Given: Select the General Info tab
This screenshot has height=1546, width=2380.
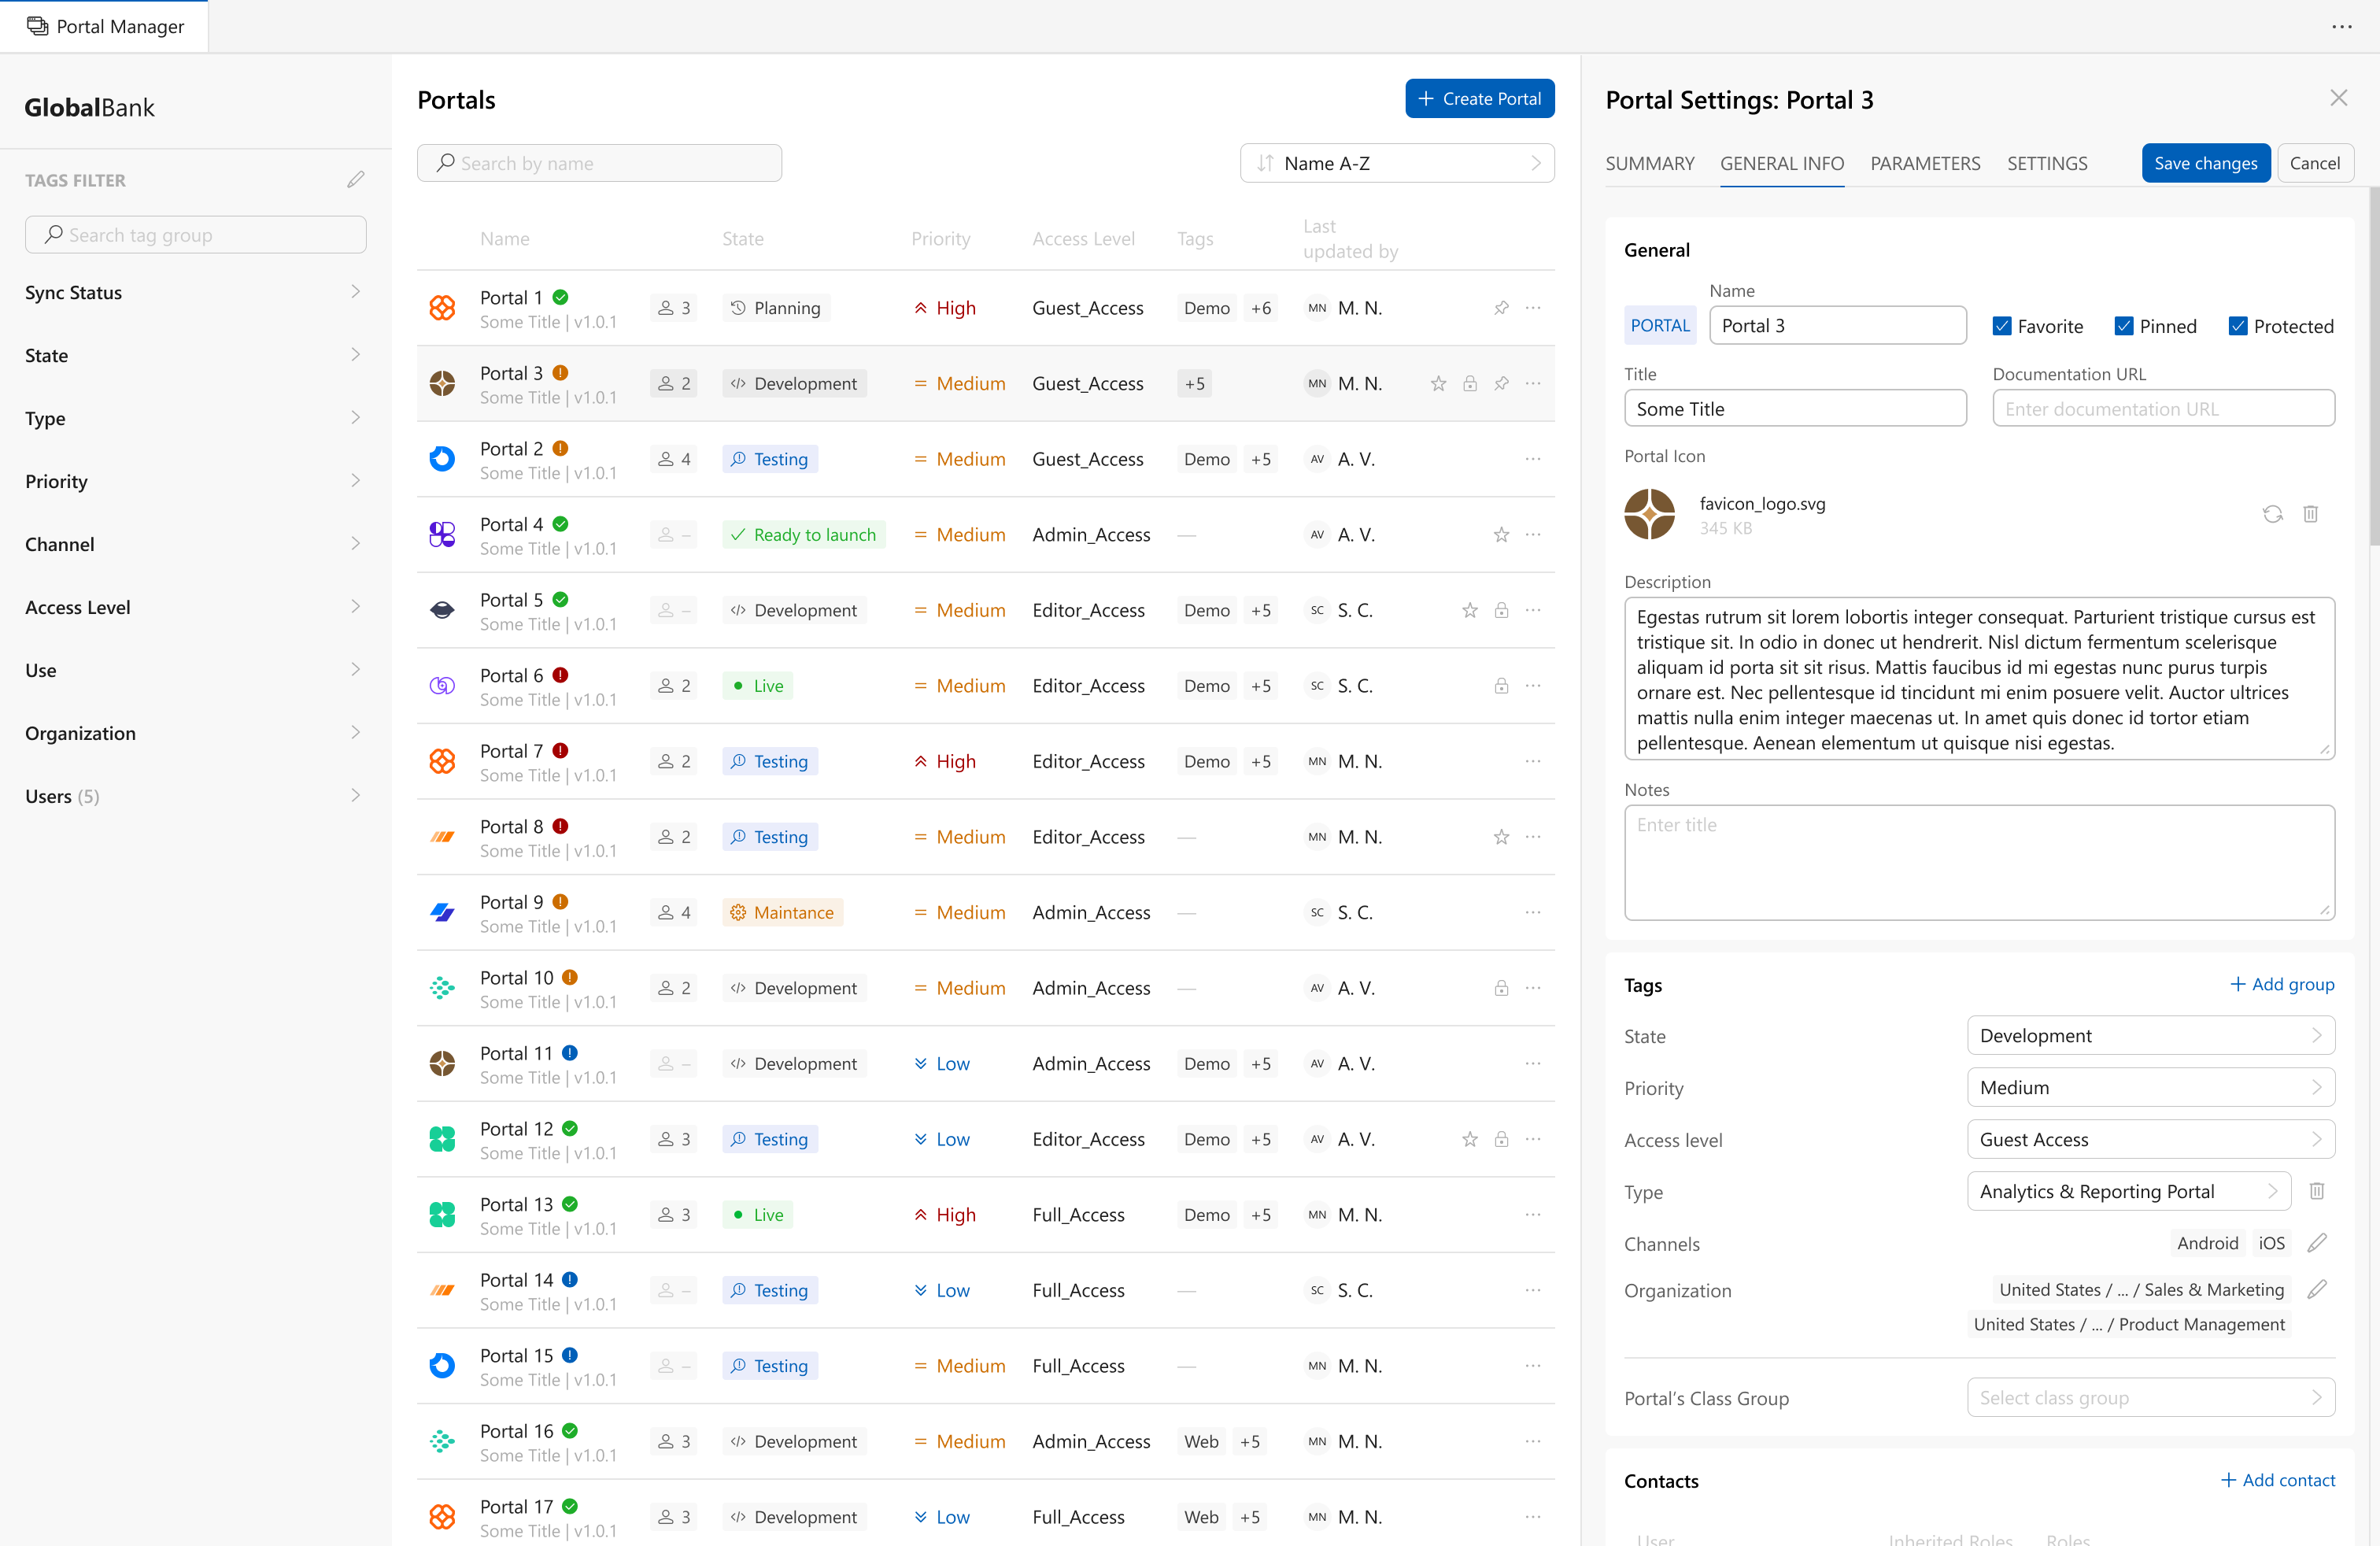Looking at the screenshot, I should pyautogui.click(x=1782, y=163).
